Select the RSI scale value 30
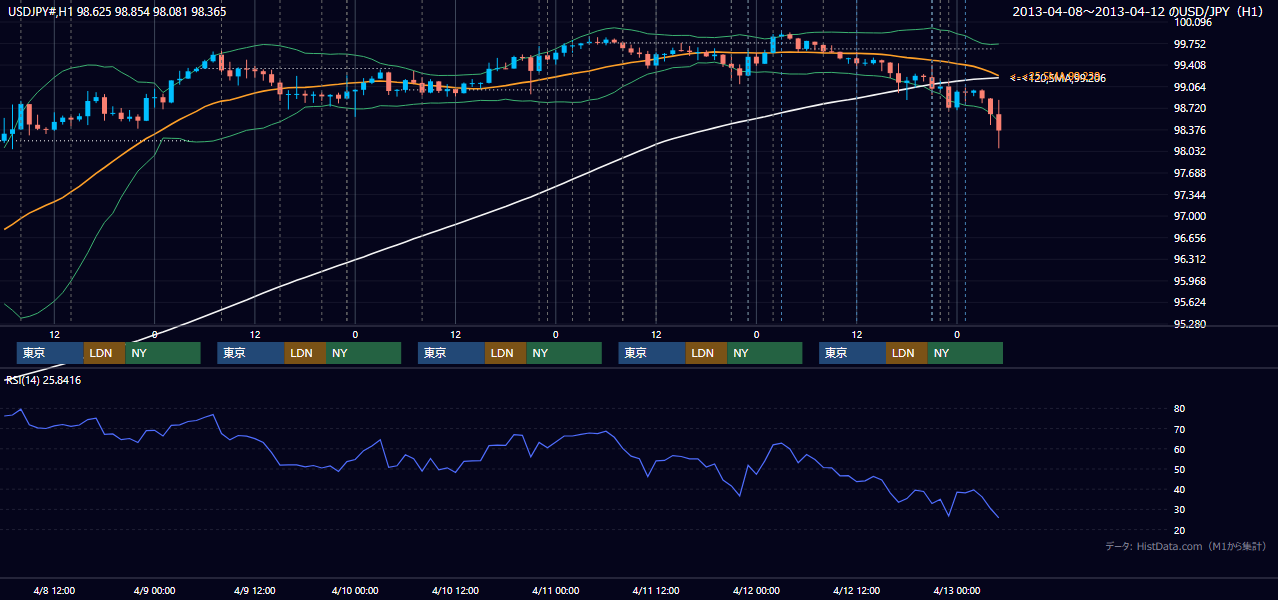Image resolution: width=1278 pixels, height=600 pixels. pyautogui.click(x=1180, y=509)
